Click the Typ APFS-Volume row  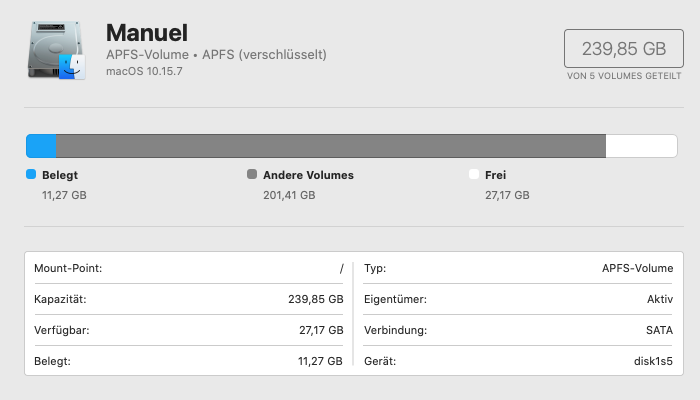point(518,268)
